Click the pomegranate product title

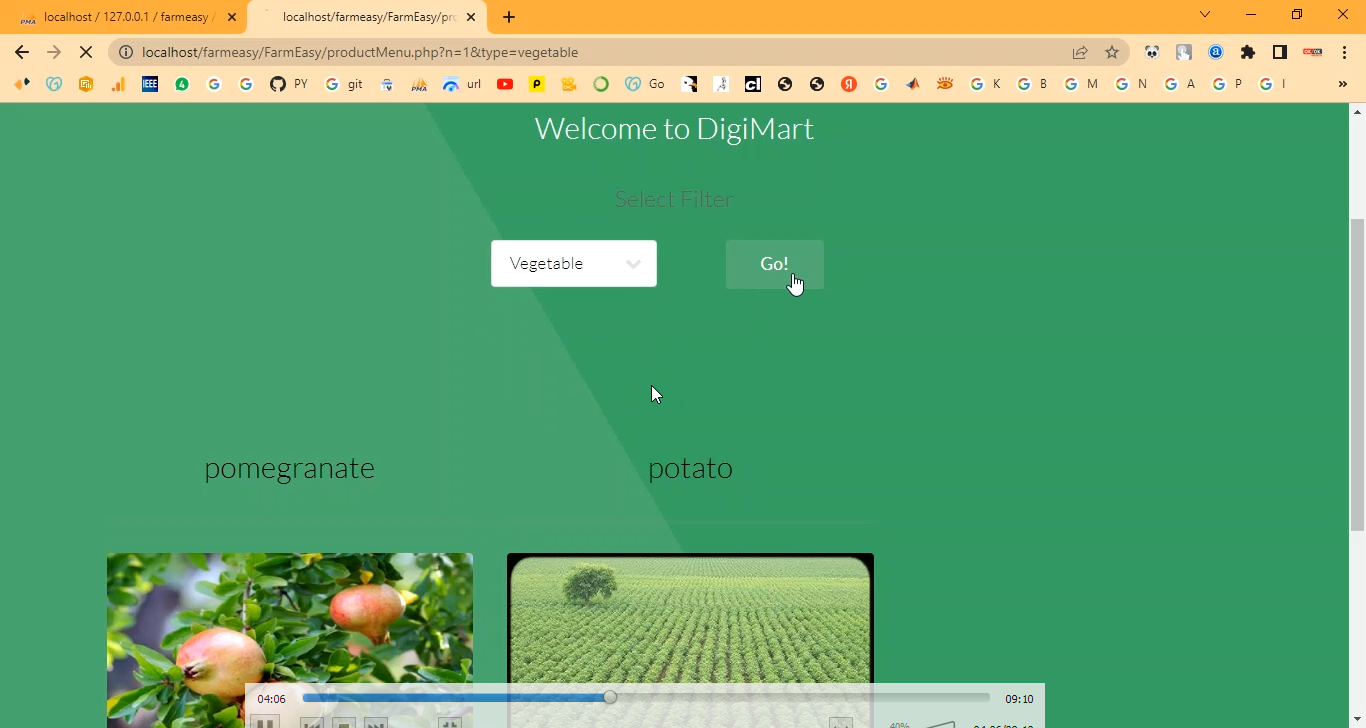pyautogui.click(x=290, y=468)
